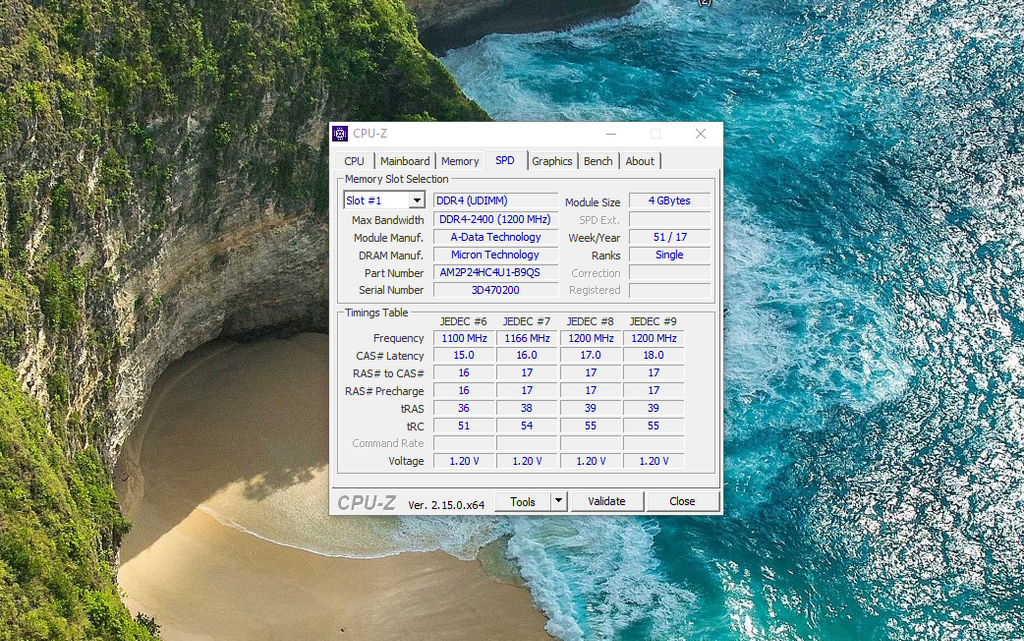This screenshot has width=1024, height=641.
Task: Click the DDR4 (UDIMM) memory type field
Action: [496, 200]
